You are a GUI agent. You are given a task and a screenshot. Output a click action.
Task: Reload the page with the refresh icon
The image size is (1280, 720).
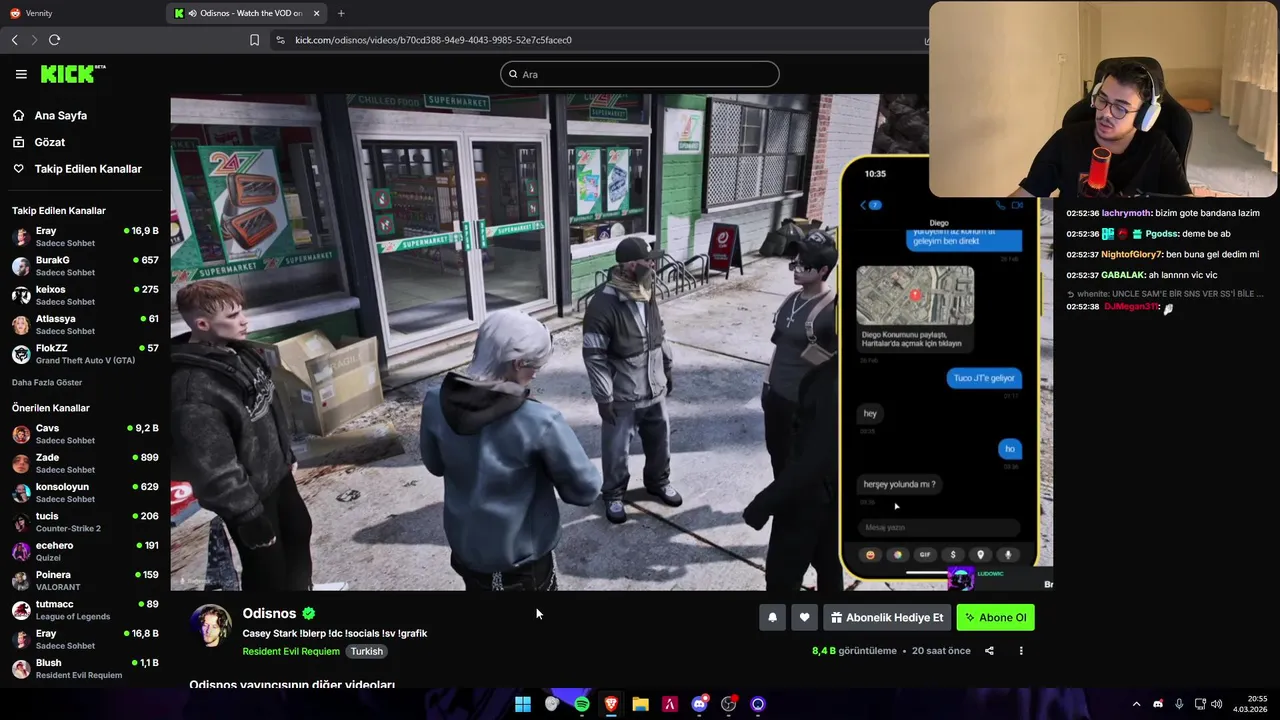click(x=54, y=40)
